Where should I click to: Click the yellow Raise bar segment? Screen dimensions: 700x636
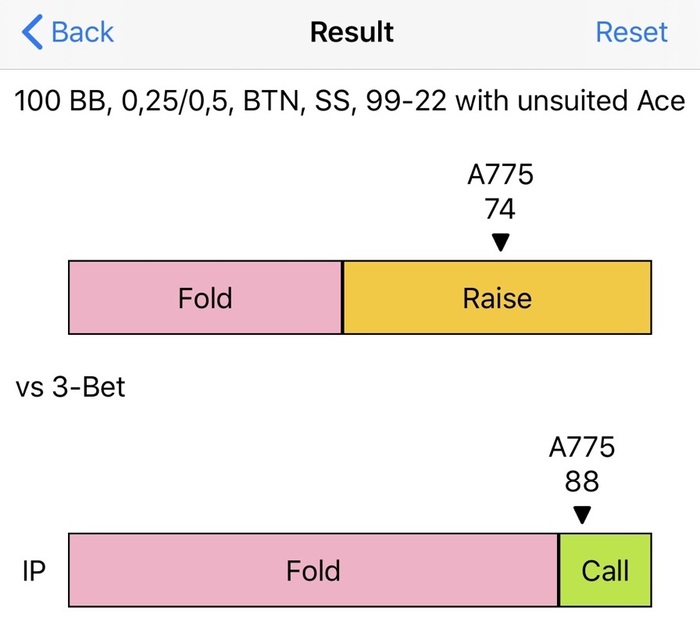pos(497,297)
